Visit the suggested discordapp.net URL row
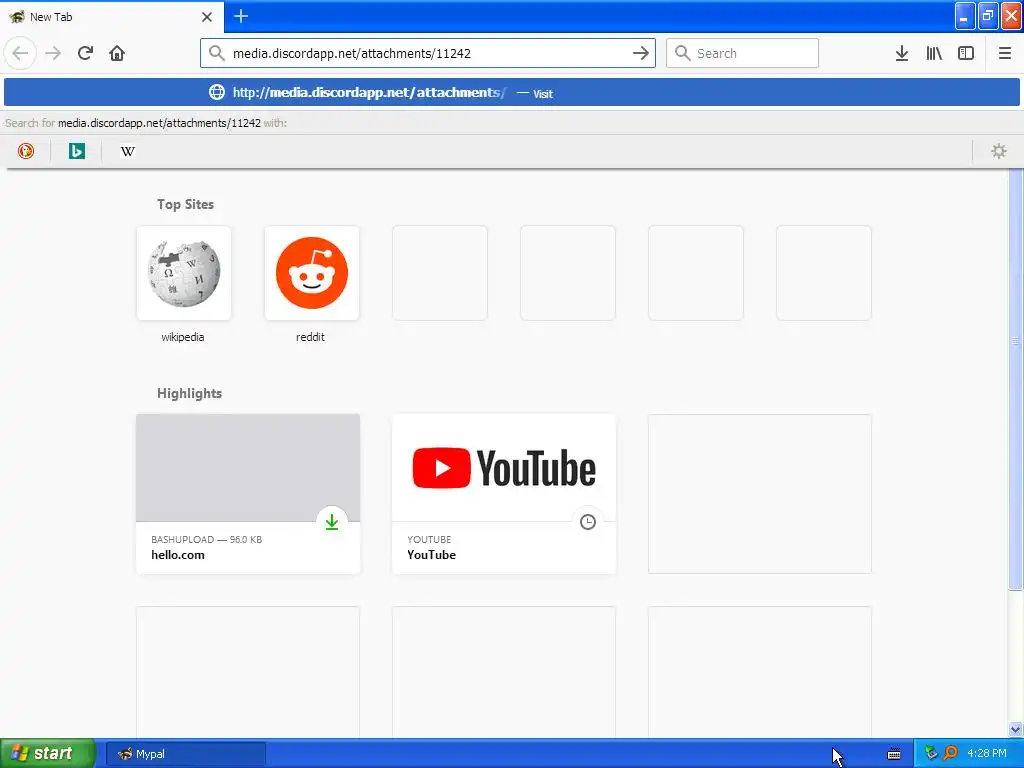1024x768 pixels. (512, 92)
